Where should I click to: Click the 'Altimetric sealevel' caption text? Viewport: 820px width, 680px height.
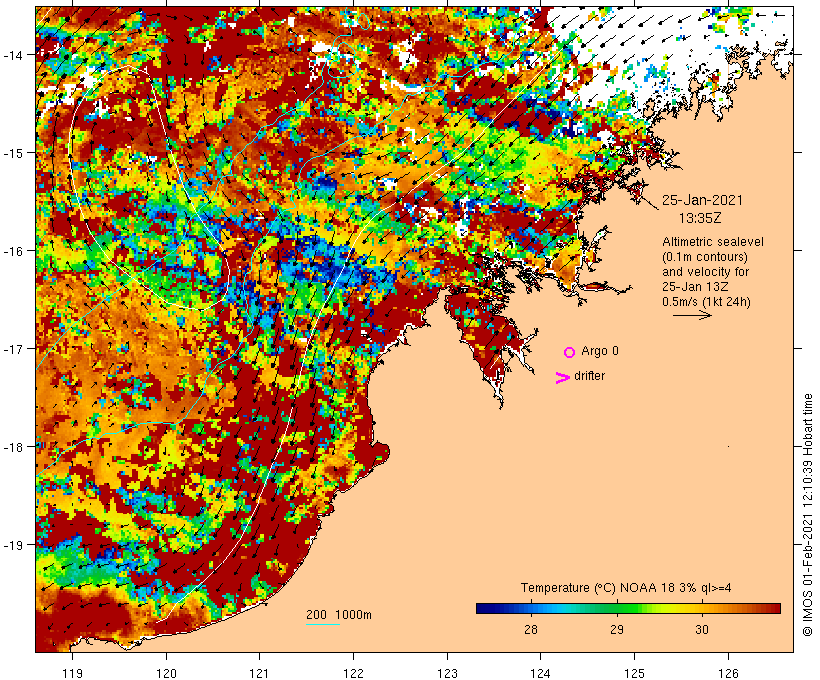pos(713,242)
